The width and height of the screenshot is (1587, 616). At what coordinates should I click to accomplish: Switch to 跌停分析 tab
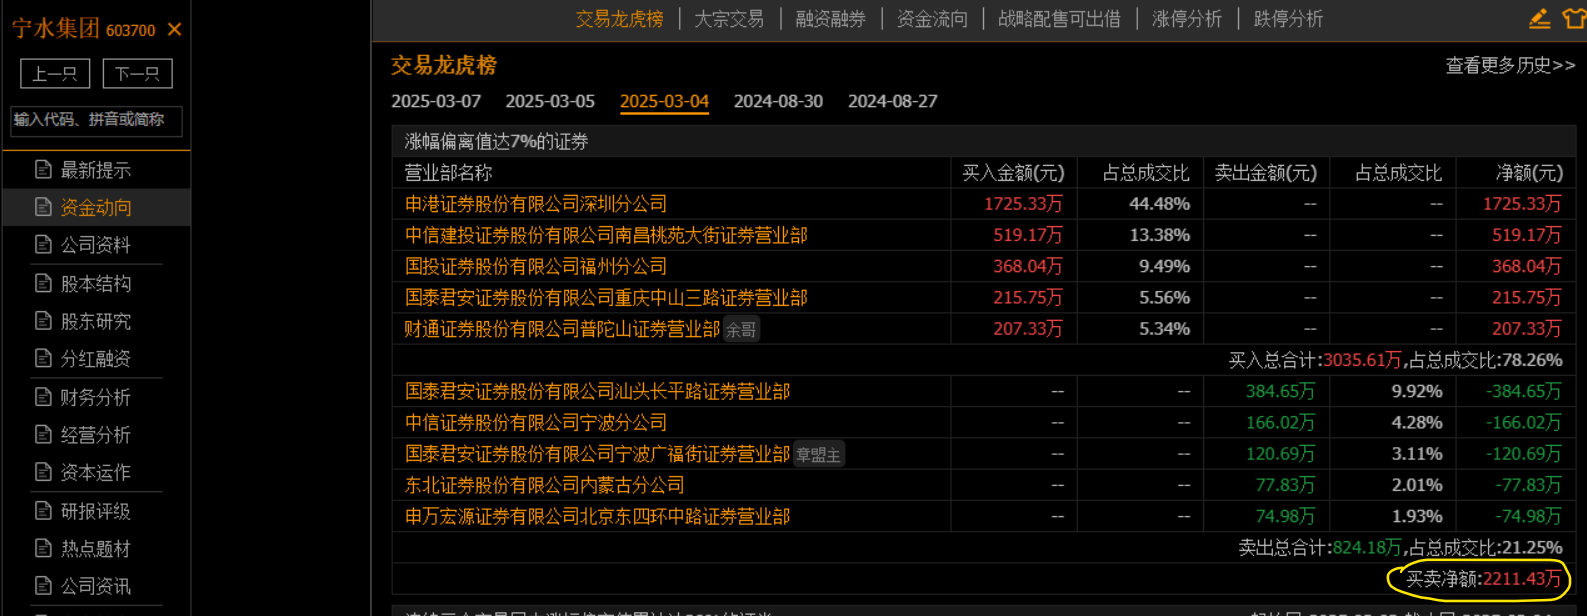point(1288,19)
